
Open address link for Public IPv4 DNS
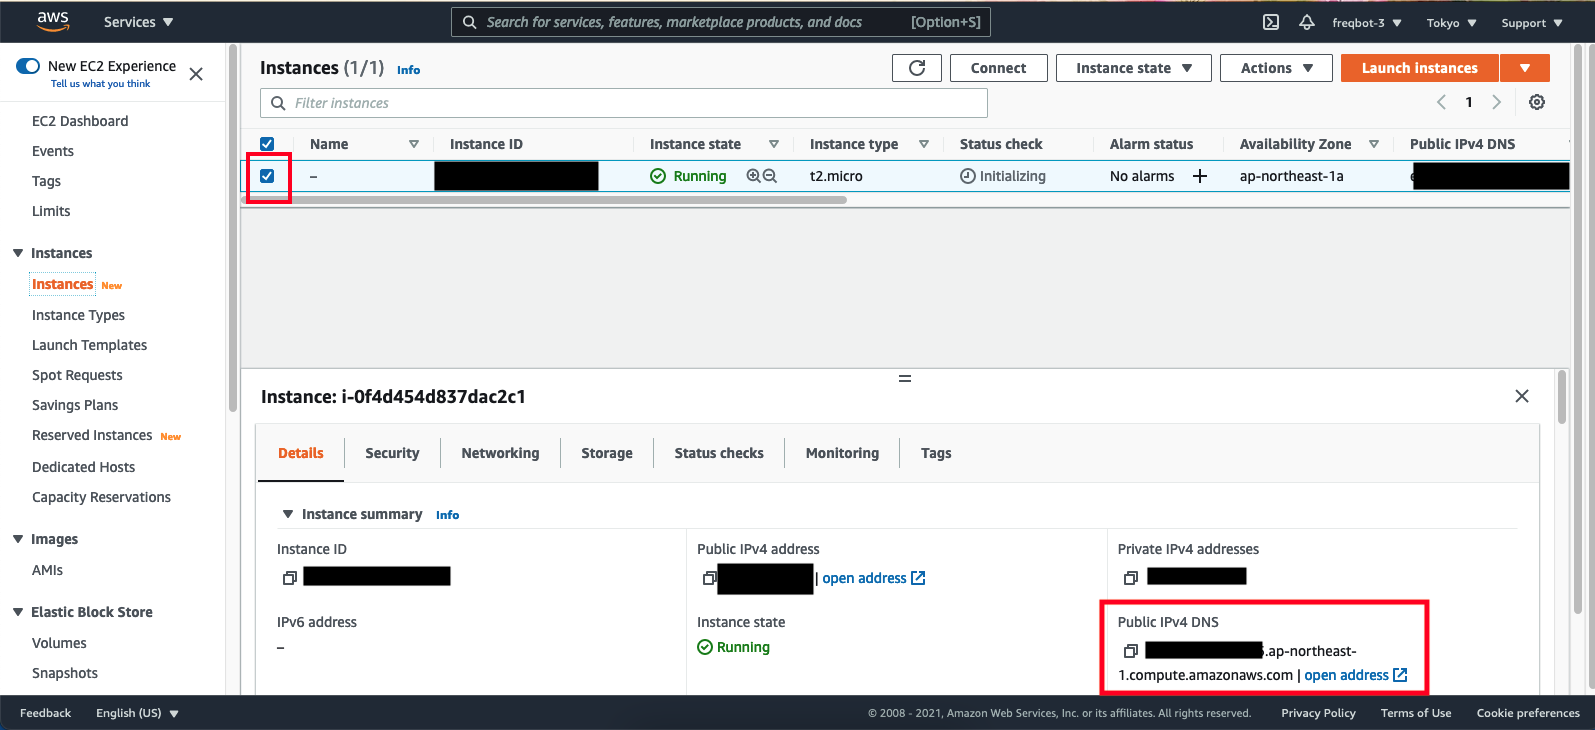tap(1356, 675)
